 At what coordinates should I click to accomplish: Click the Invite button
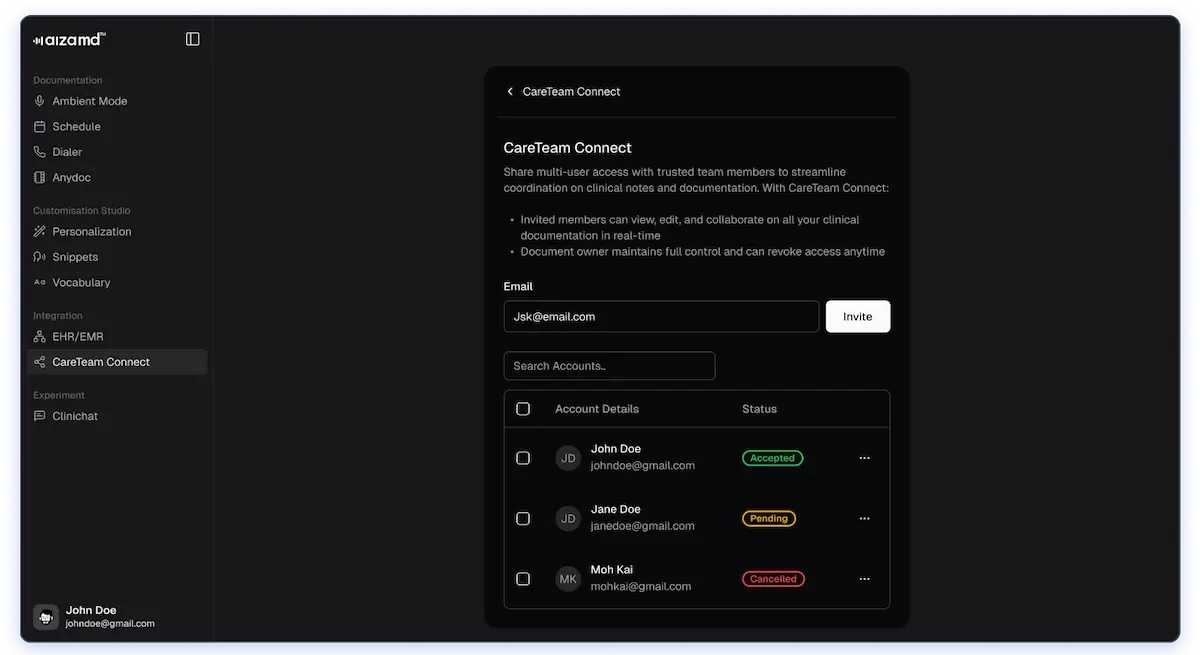pyautogui.click(x=858, y=317)
